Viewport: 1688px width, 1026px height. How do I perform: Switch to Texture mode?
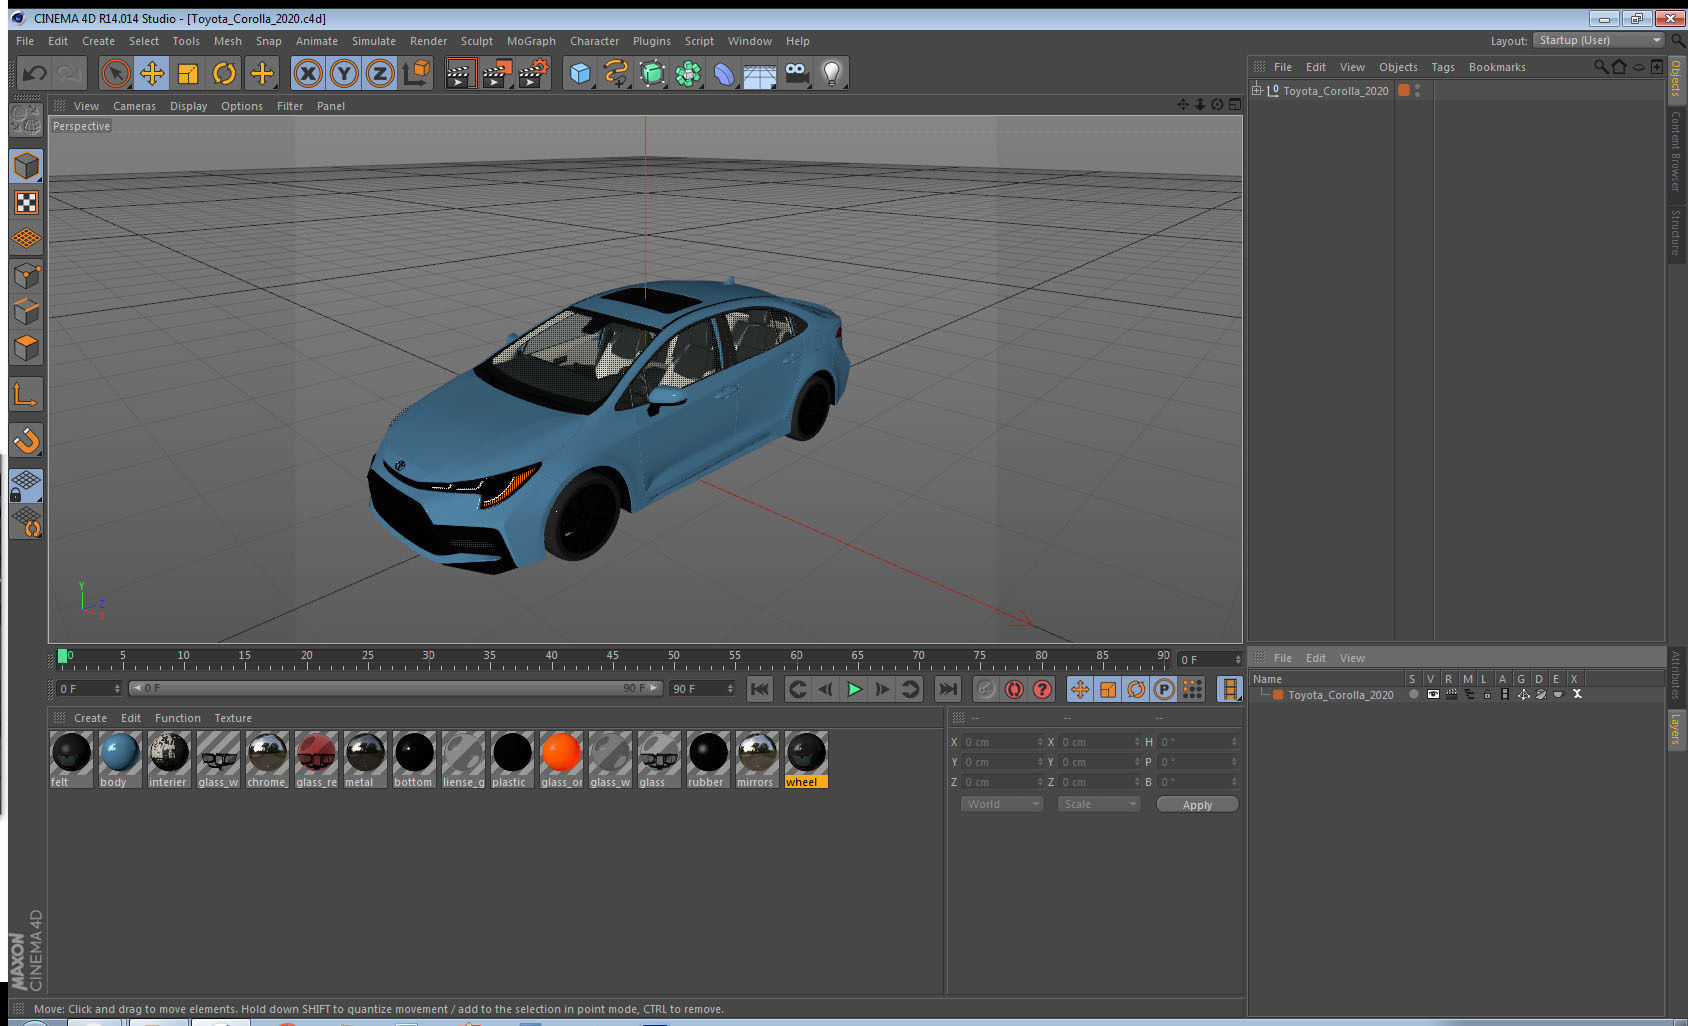27,203
